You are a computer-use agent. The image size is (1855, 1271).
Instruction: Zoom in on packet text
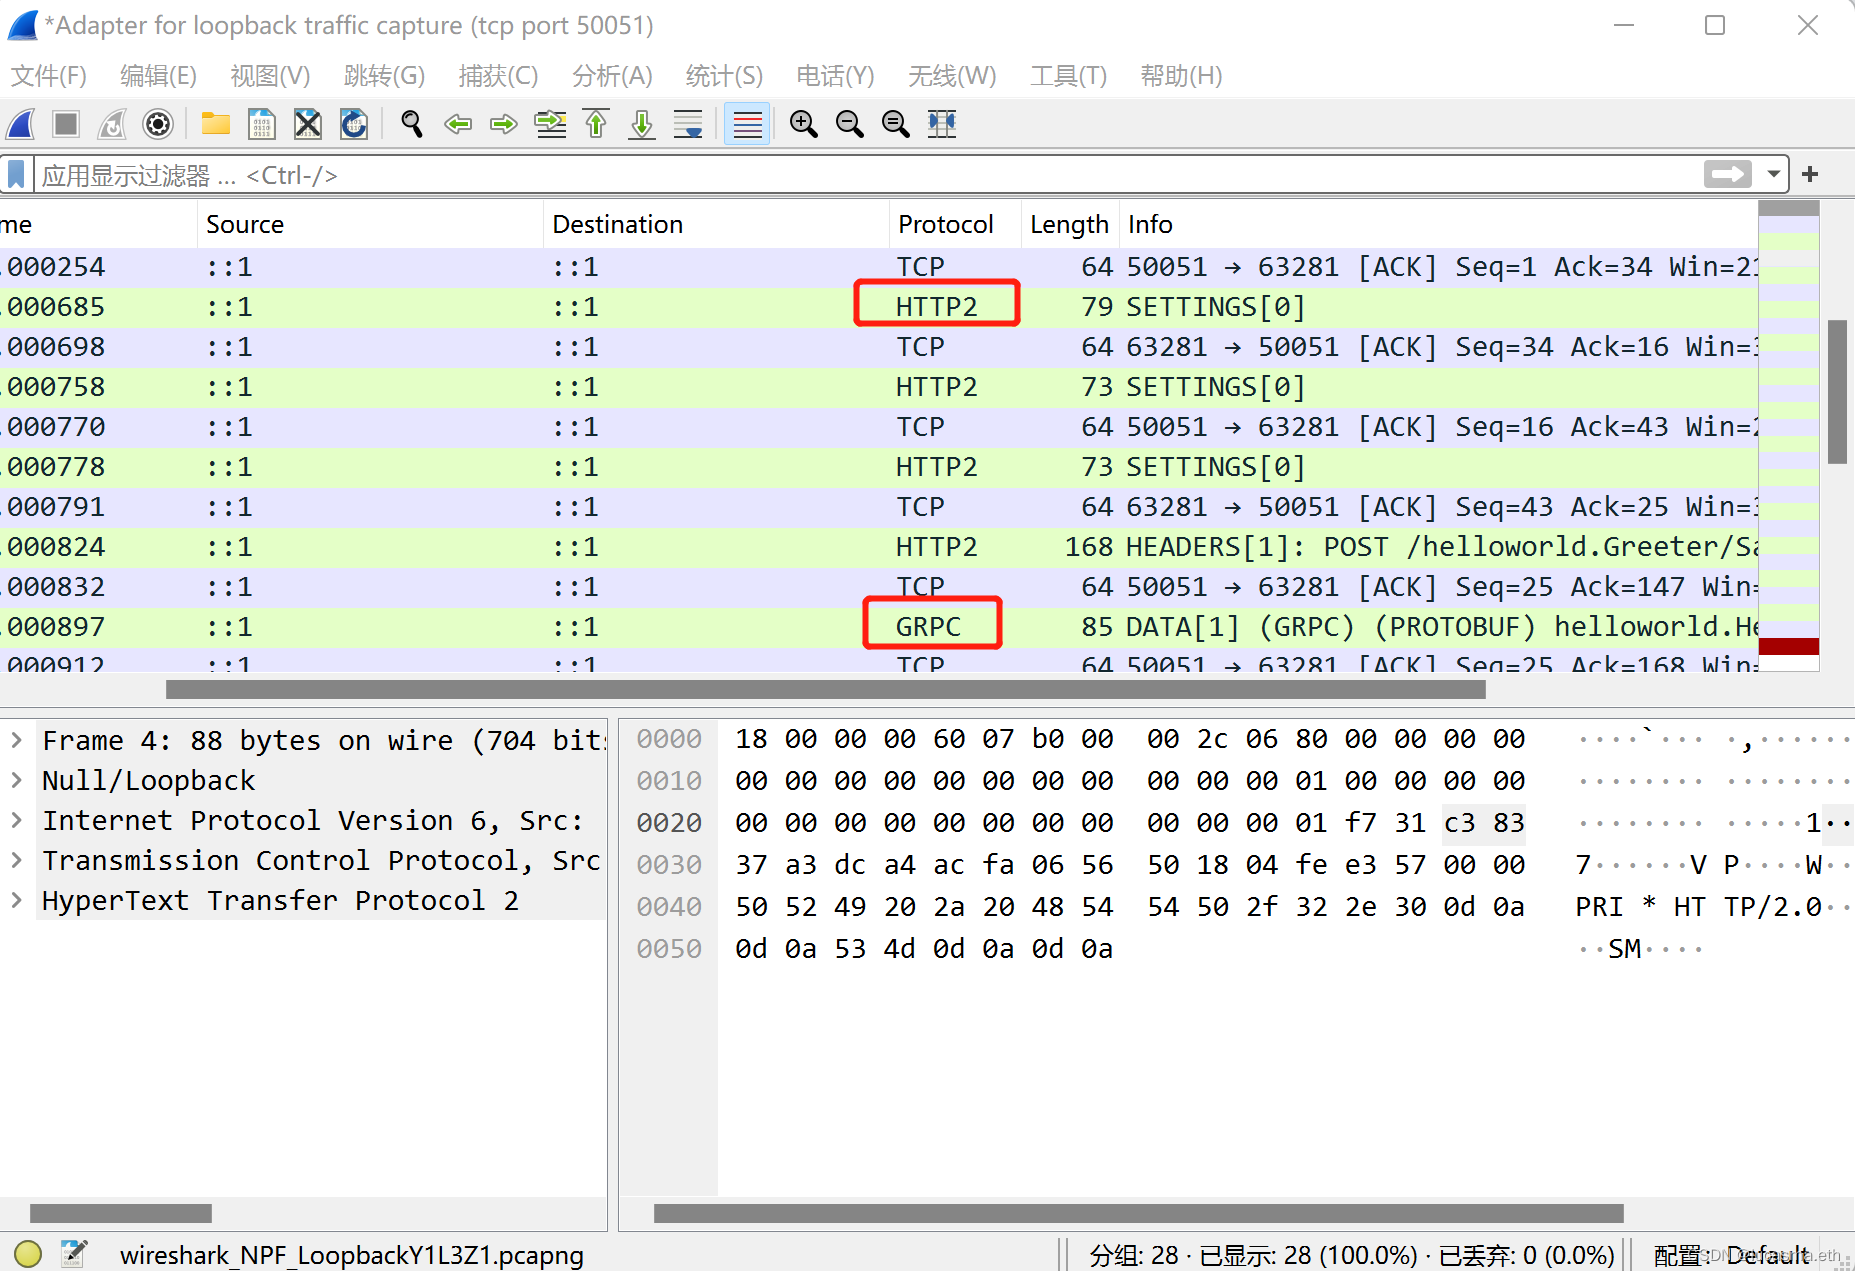click(803, 124)
